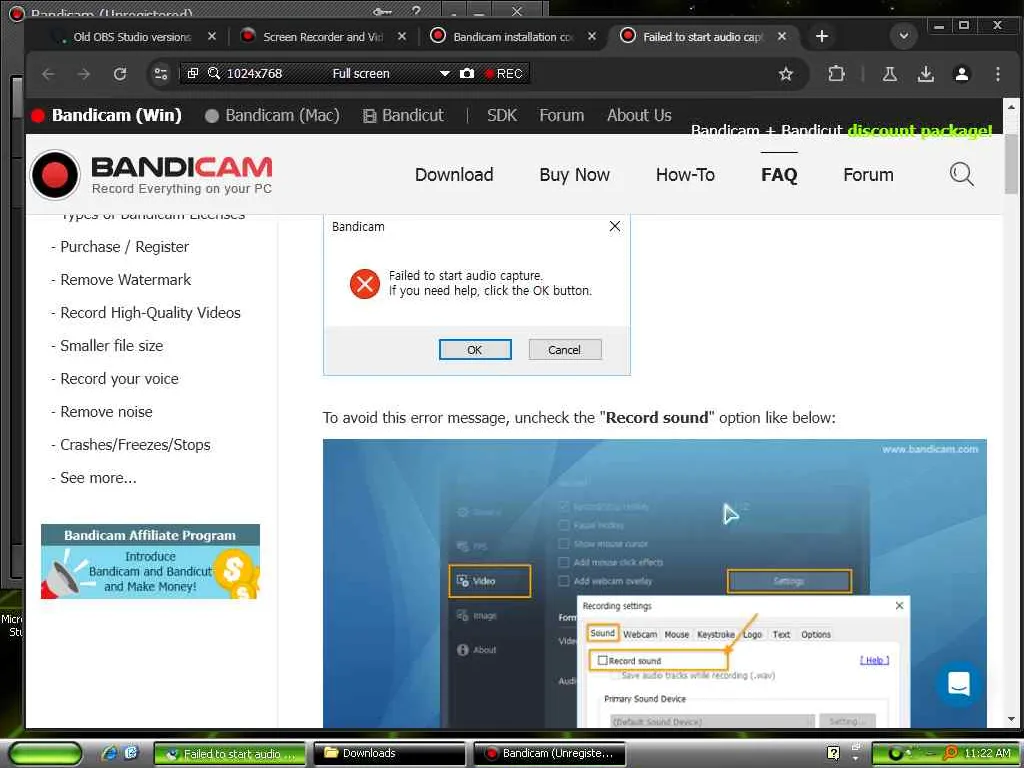Open the website search magnifier icon

coord(961,174)
